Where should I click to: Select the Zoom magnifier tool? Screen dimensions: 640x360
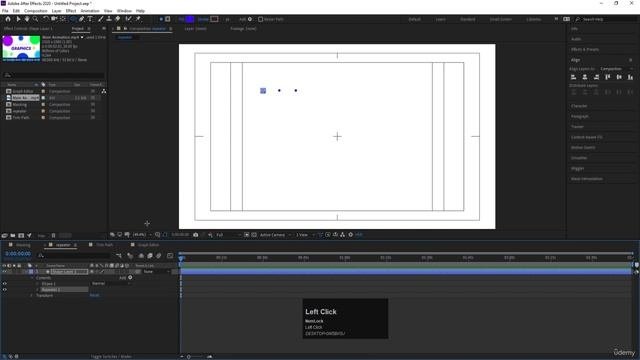pos(36,19)
